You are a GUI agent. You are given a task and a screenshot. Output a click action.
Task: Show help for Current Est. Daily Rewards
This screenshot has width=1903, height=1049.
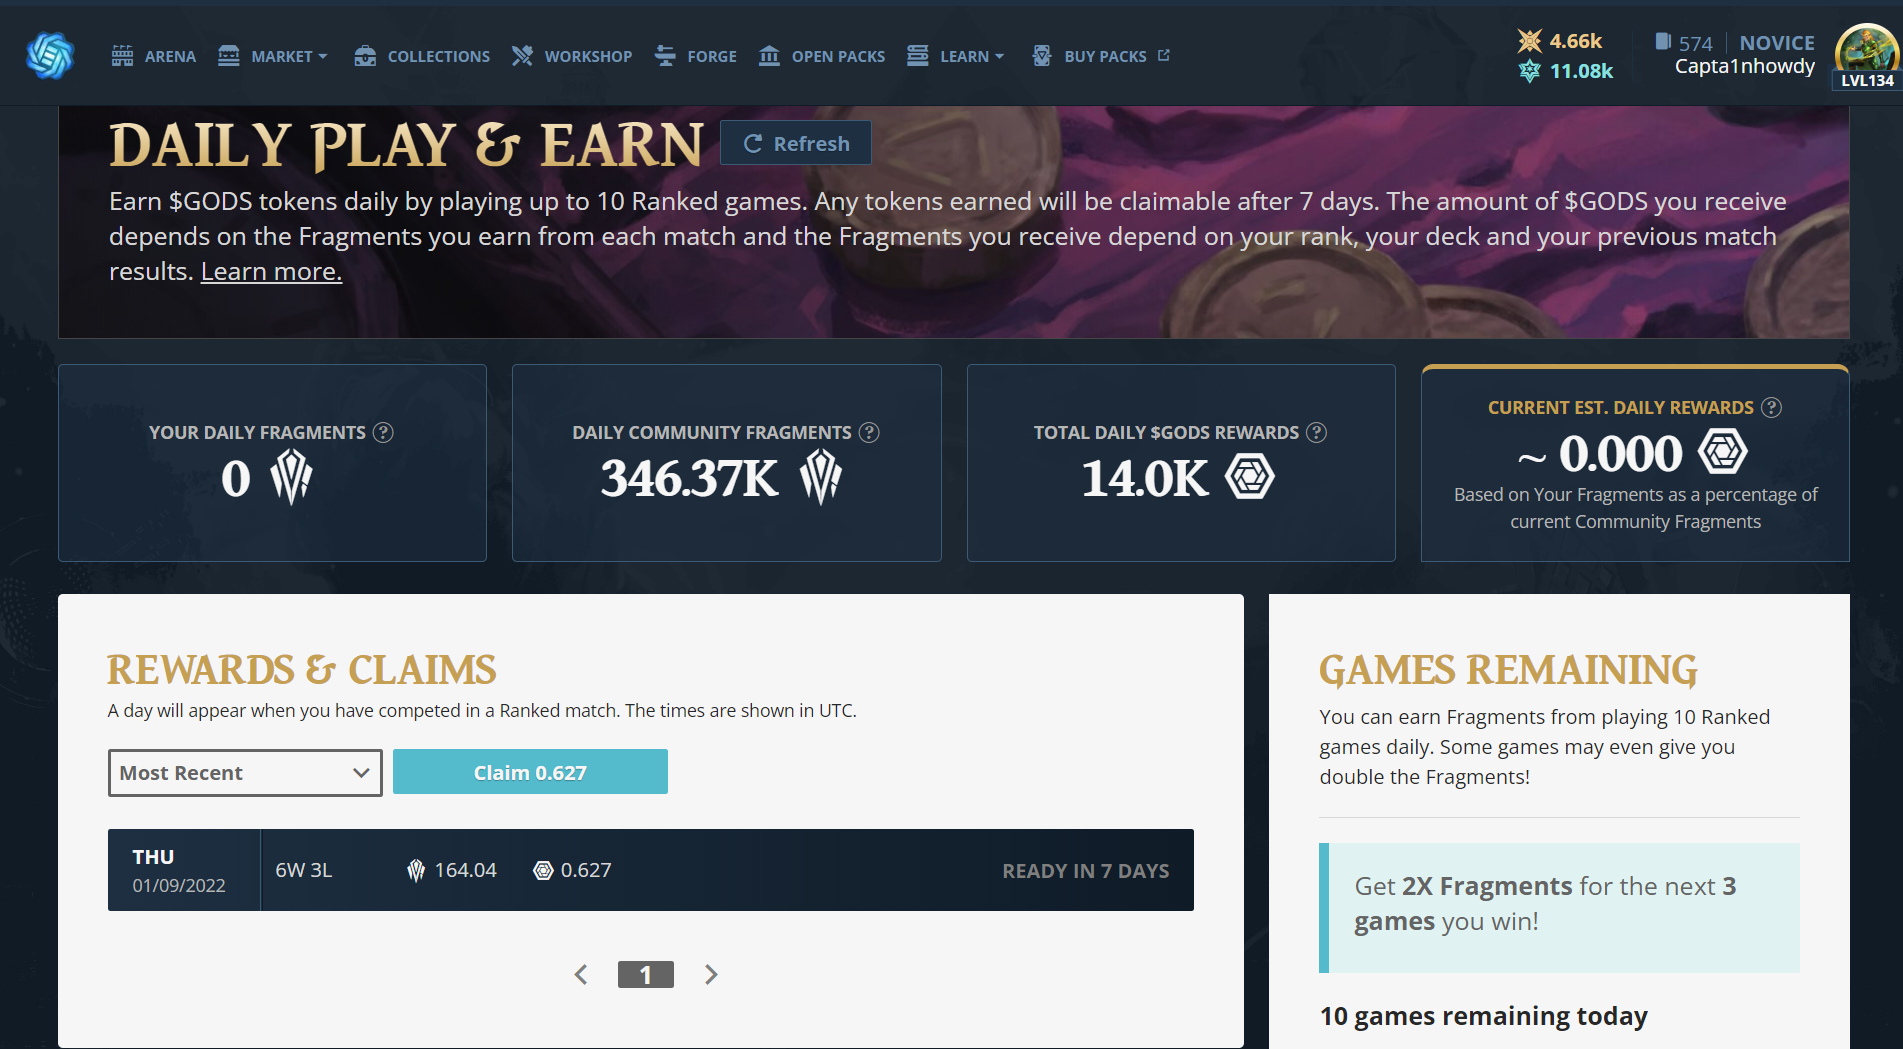1771,407
